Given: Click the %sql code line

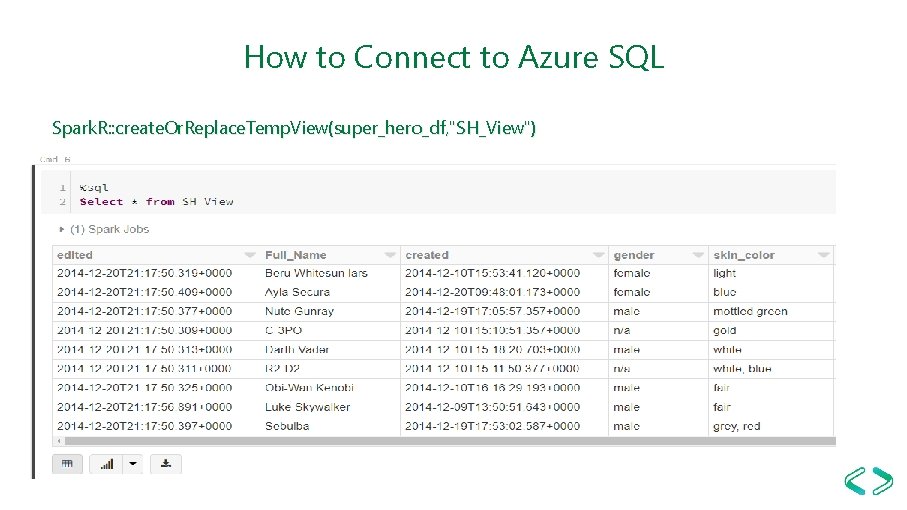Looking at the screenshot, I should (94, 187).
